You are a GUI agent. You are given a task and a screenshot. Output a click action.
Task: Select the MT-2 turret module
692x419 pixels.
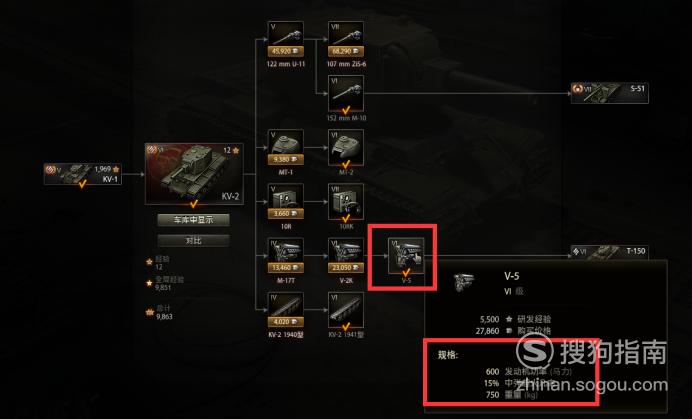[346, 147]
